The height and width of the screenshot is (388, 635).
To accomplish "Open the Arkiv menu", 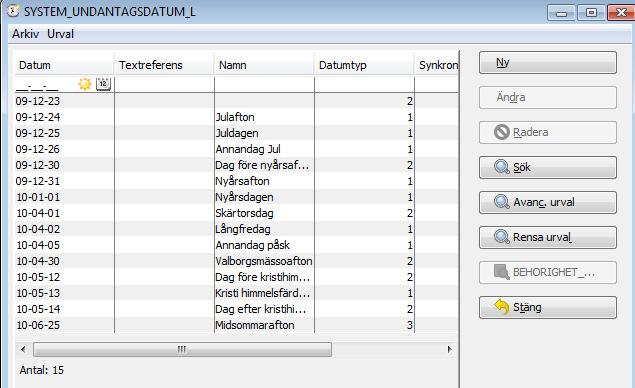I will (26, 34).
